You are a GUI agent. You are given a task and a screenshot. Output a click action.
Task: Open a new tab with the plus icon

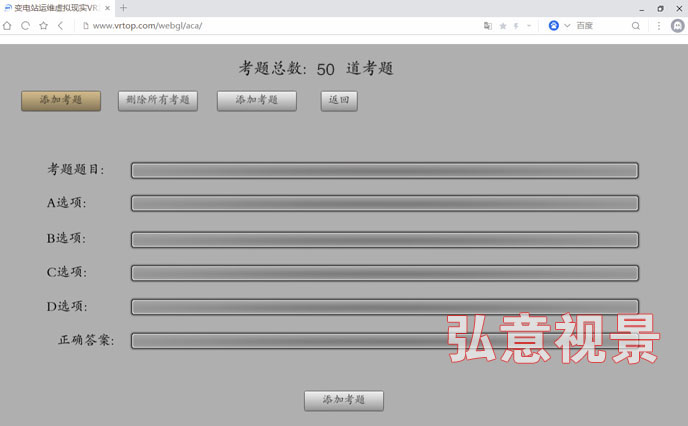point(123,8)
